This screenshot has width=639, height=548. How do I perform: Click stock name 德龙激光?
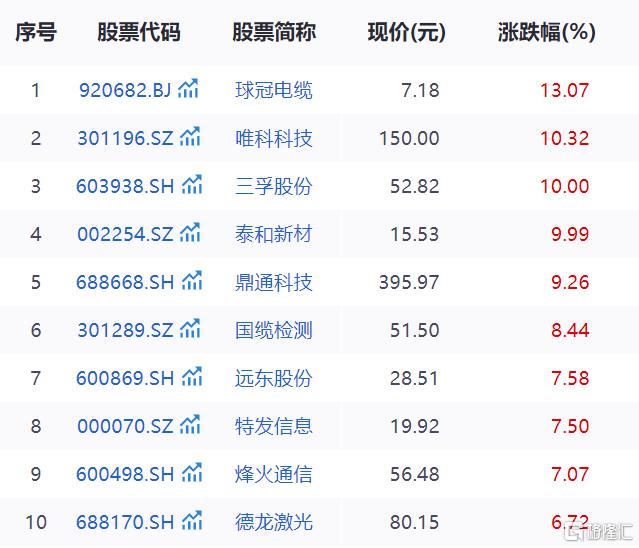(x=274, y=522)
